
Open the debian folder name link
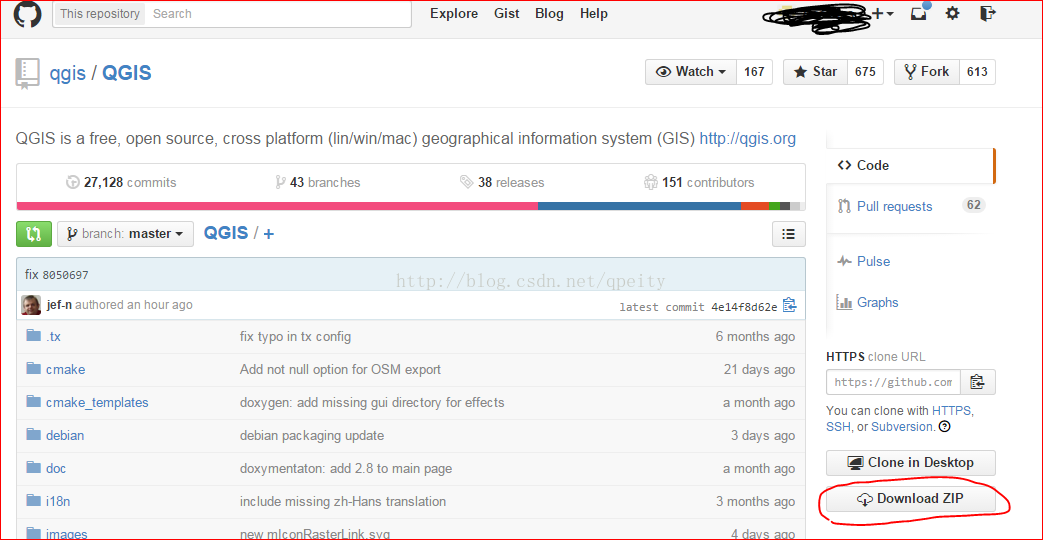(65, 436)
